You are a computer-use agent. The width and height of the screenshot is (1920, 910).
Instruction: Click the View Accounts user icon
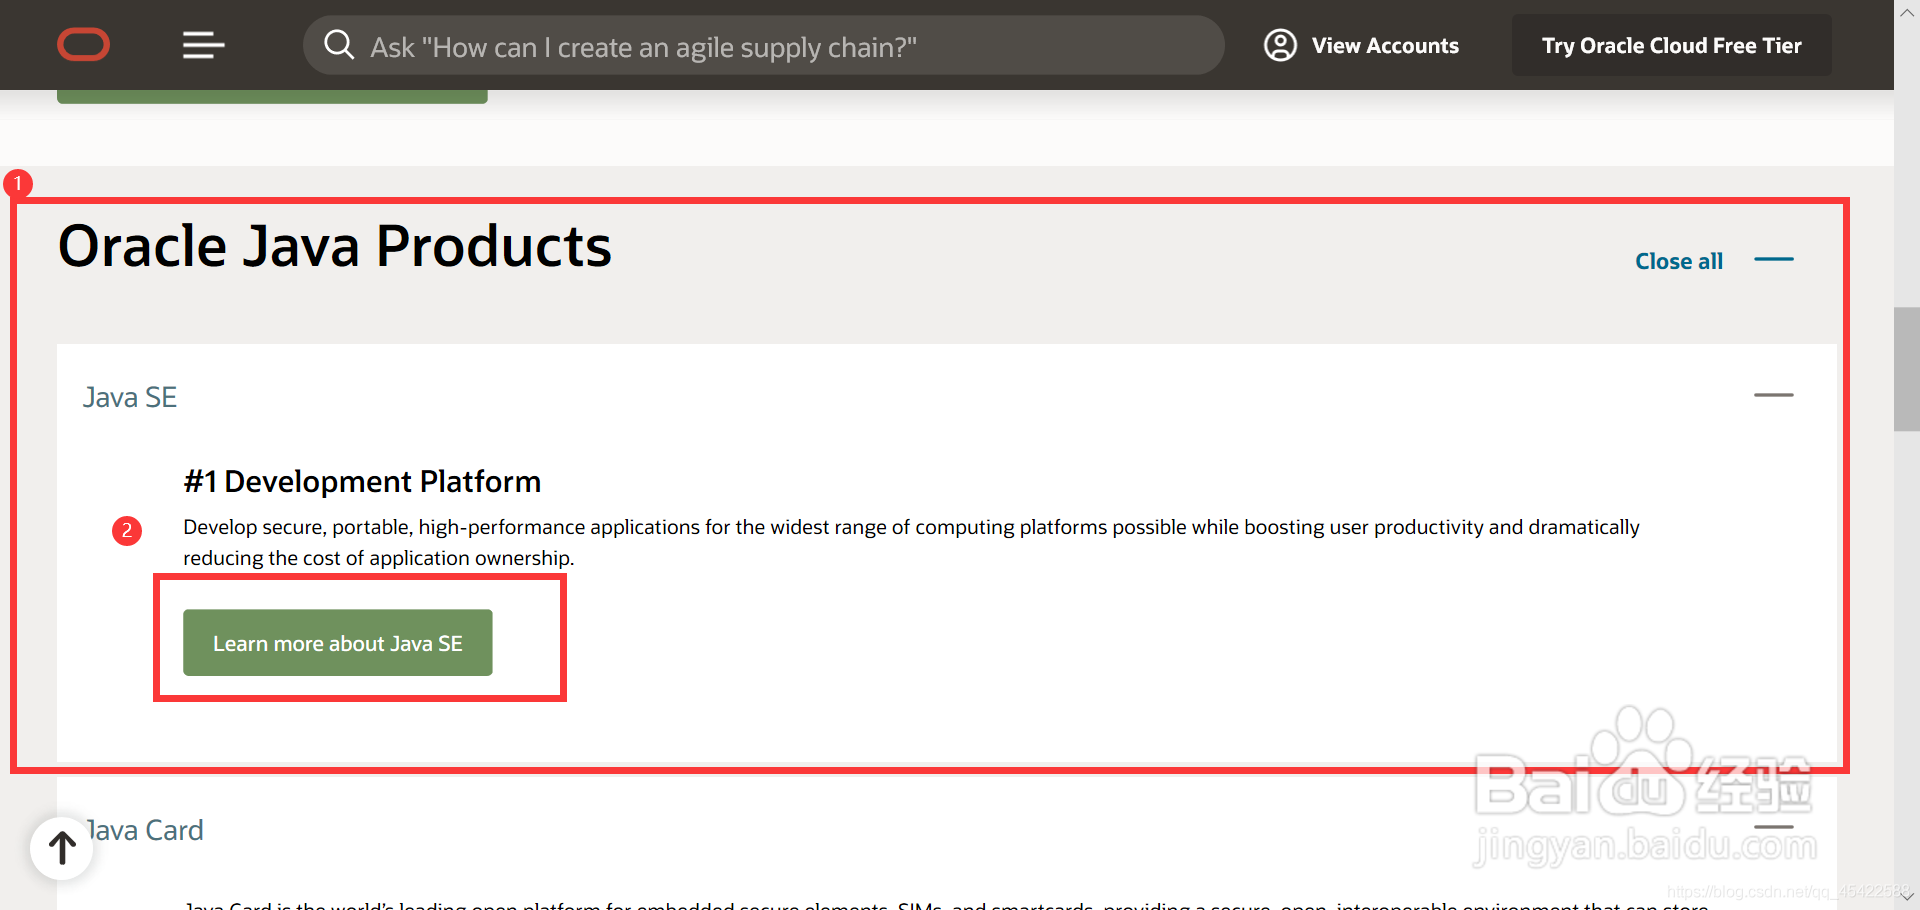[1280, 45]
